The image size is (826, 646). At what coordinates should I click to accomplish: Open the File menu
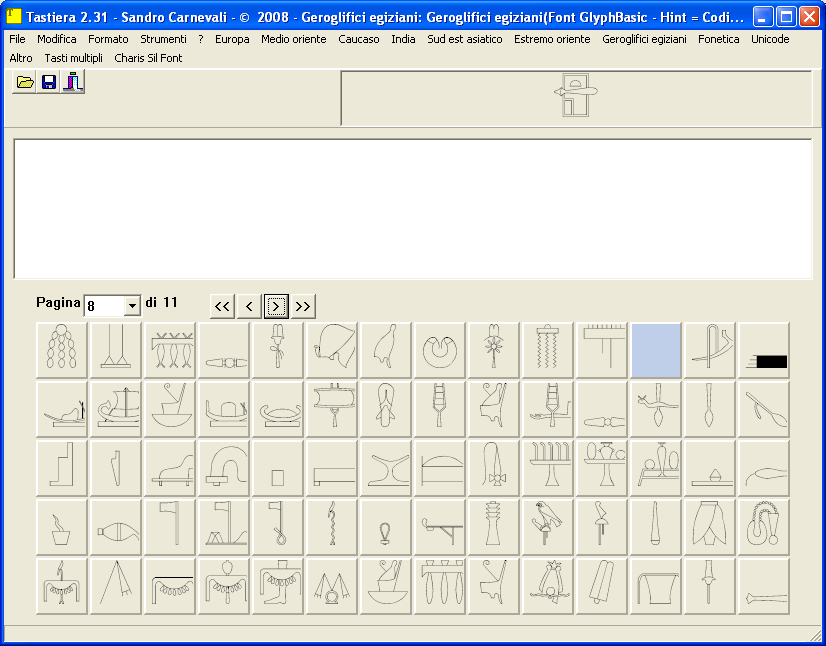click(17, 39)
